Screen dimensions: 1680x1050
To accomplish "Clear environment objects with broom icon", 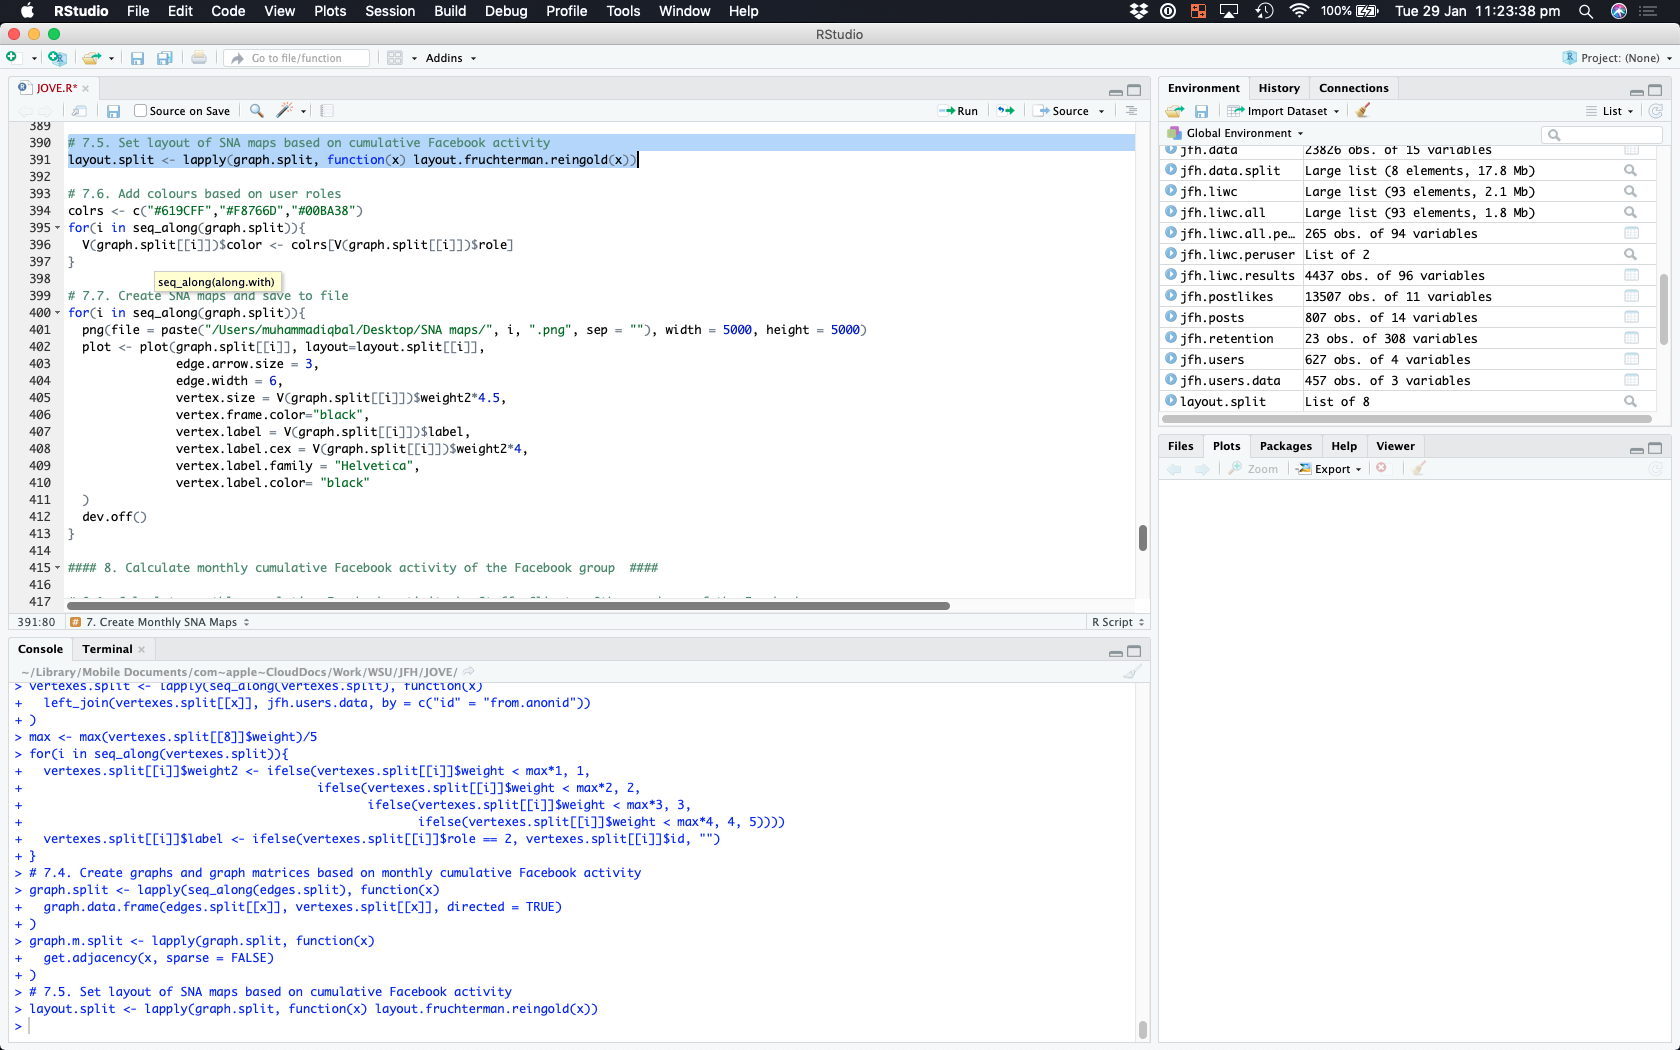I will click(1363, 111).
